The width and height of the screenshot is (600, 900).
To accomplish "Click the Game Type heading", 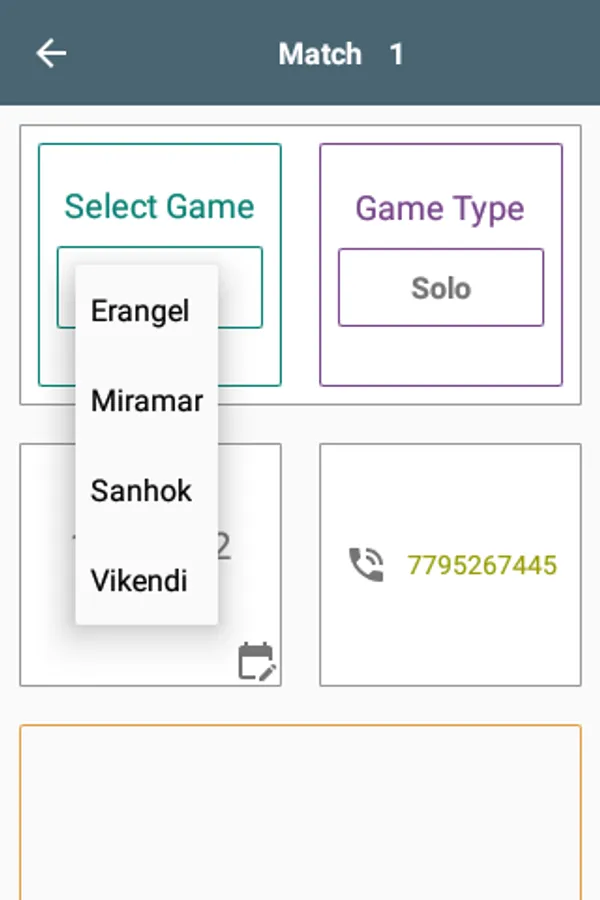I will (x=440, y=208).
